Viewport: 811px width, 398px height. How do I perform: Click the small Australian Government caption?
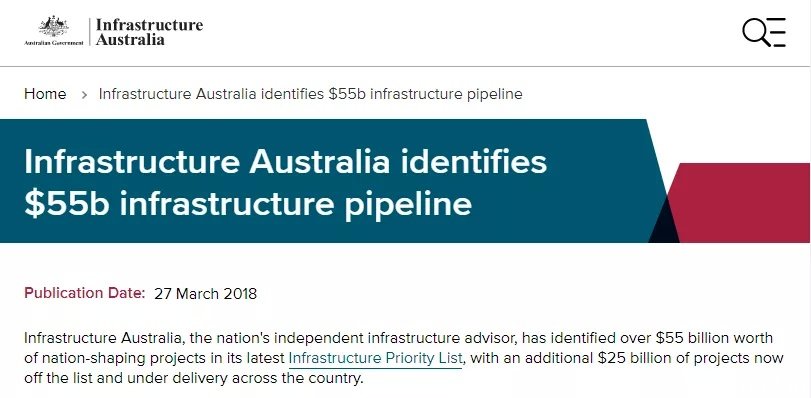(x=53, y=43)
